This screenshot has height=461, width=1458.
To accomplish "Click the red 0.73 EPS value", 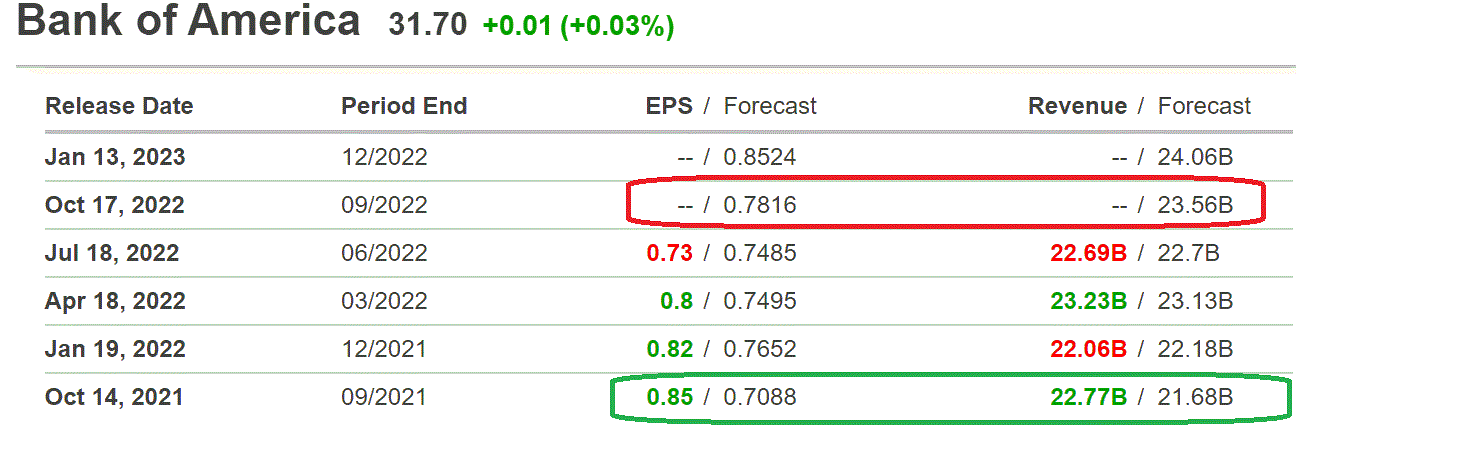I will (x=670, y=253).
